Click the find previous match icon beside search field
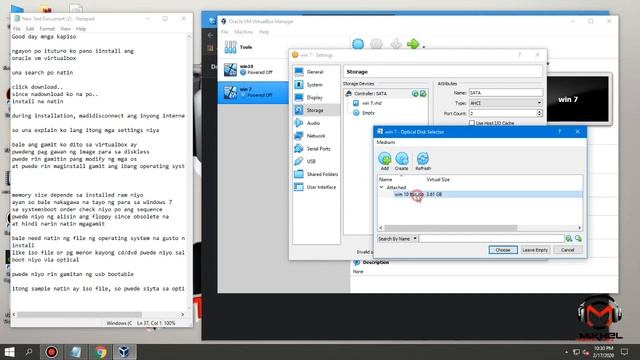This screenshot has height=360, width=640. click(x=569, y=238)
